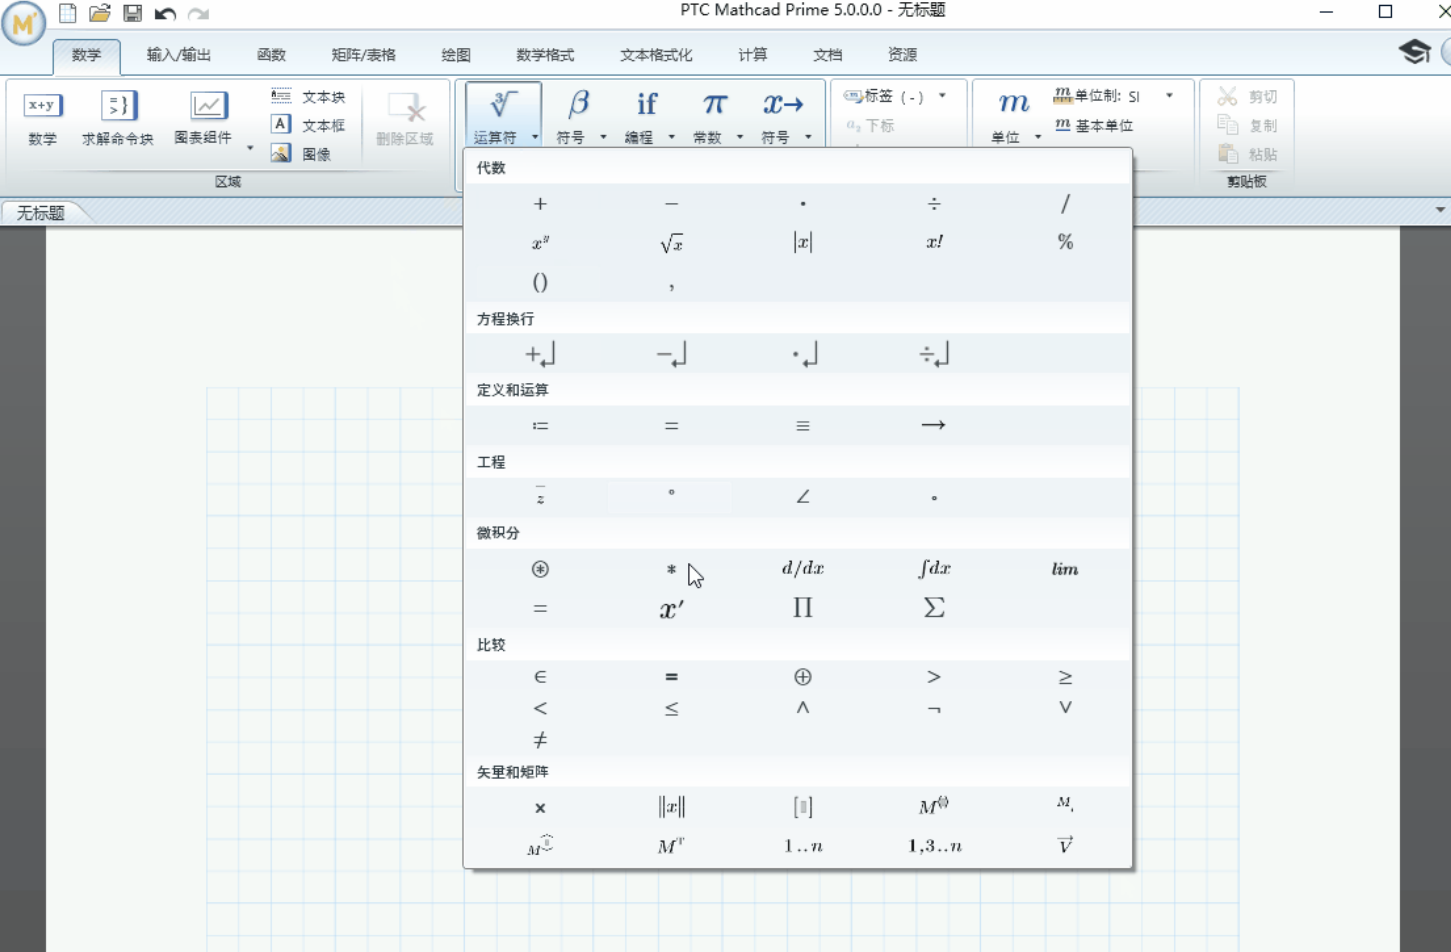Image resolution: width=1451 pixels, height=952 pixels.
Task: Go to the 文本格式化 ribbon tab
Action: 656,55
